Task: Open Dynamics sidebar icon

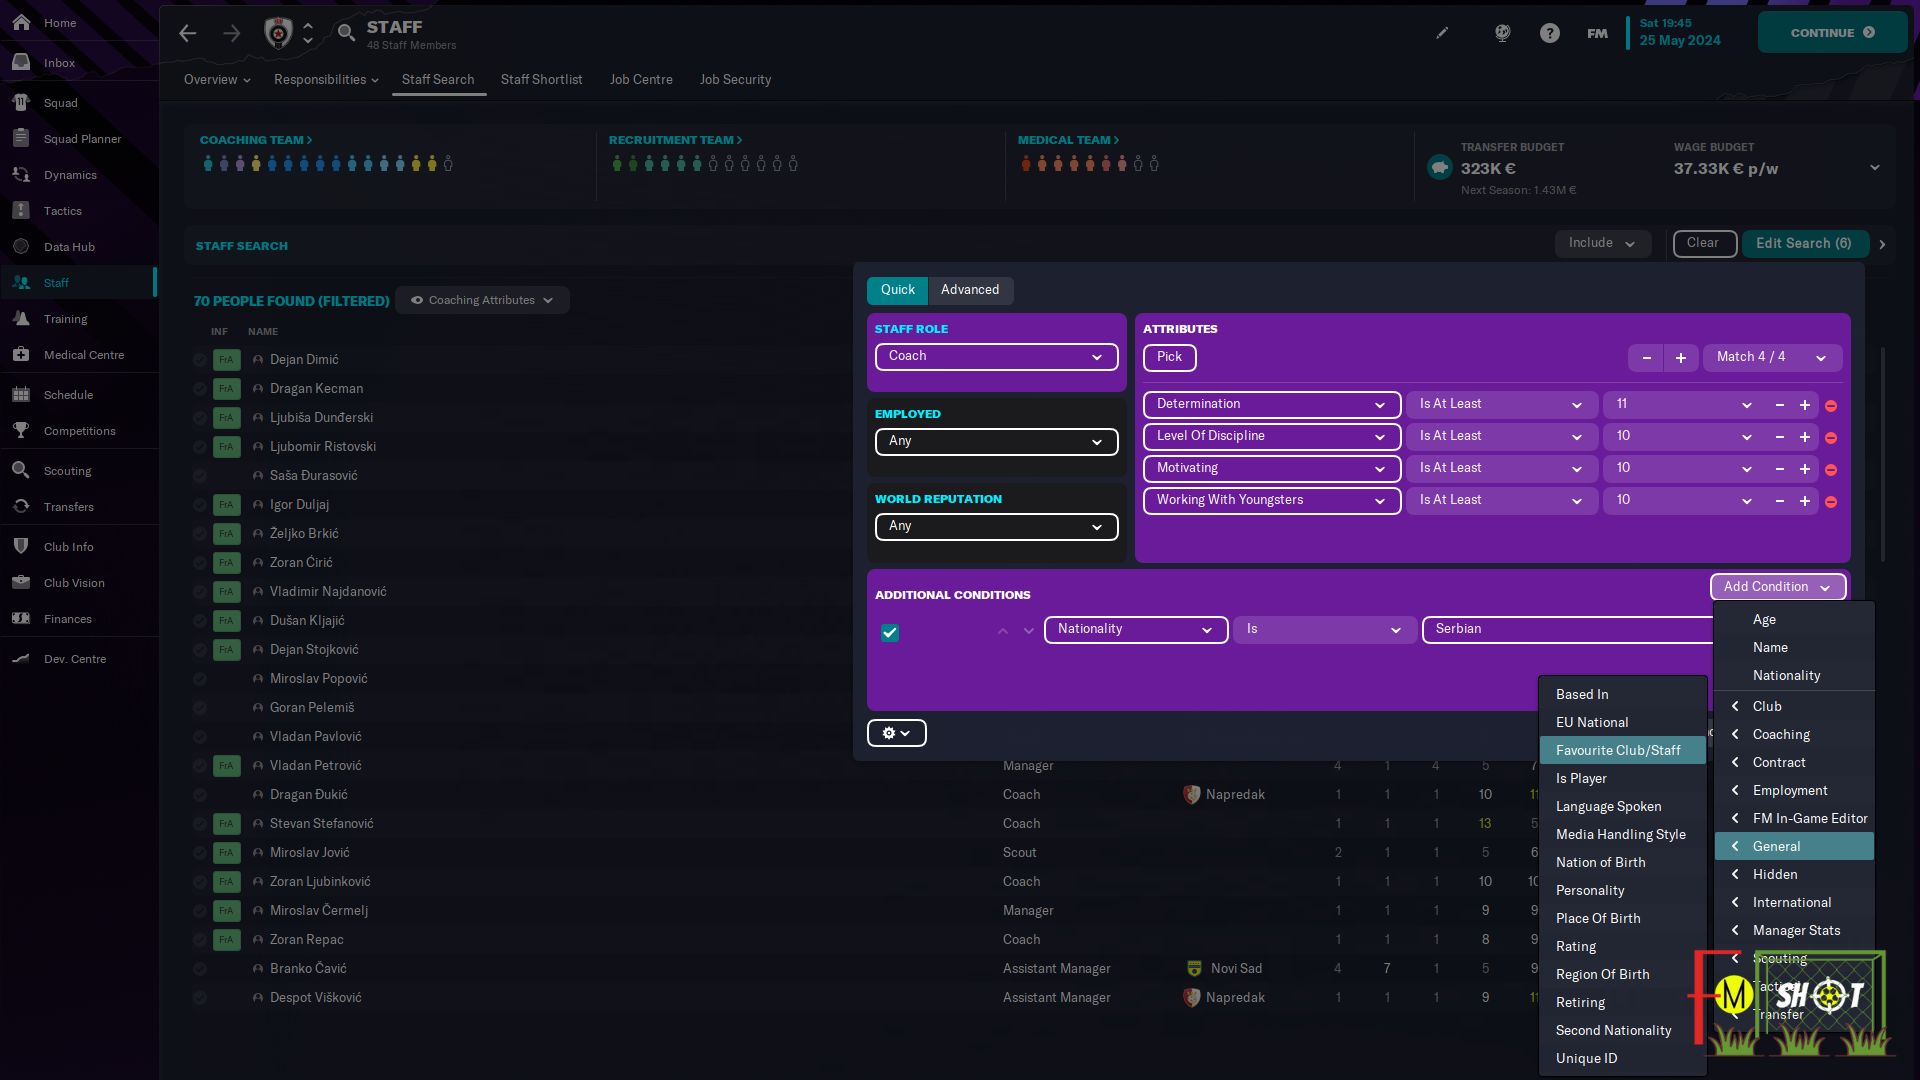Action: (21, 175)
